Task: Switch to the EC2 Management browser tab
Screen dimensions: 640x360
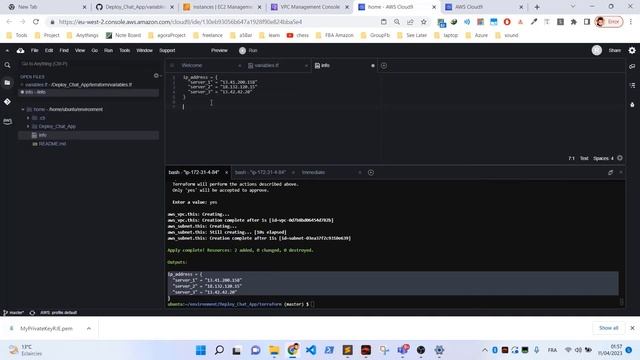Action: pos(223,7)
